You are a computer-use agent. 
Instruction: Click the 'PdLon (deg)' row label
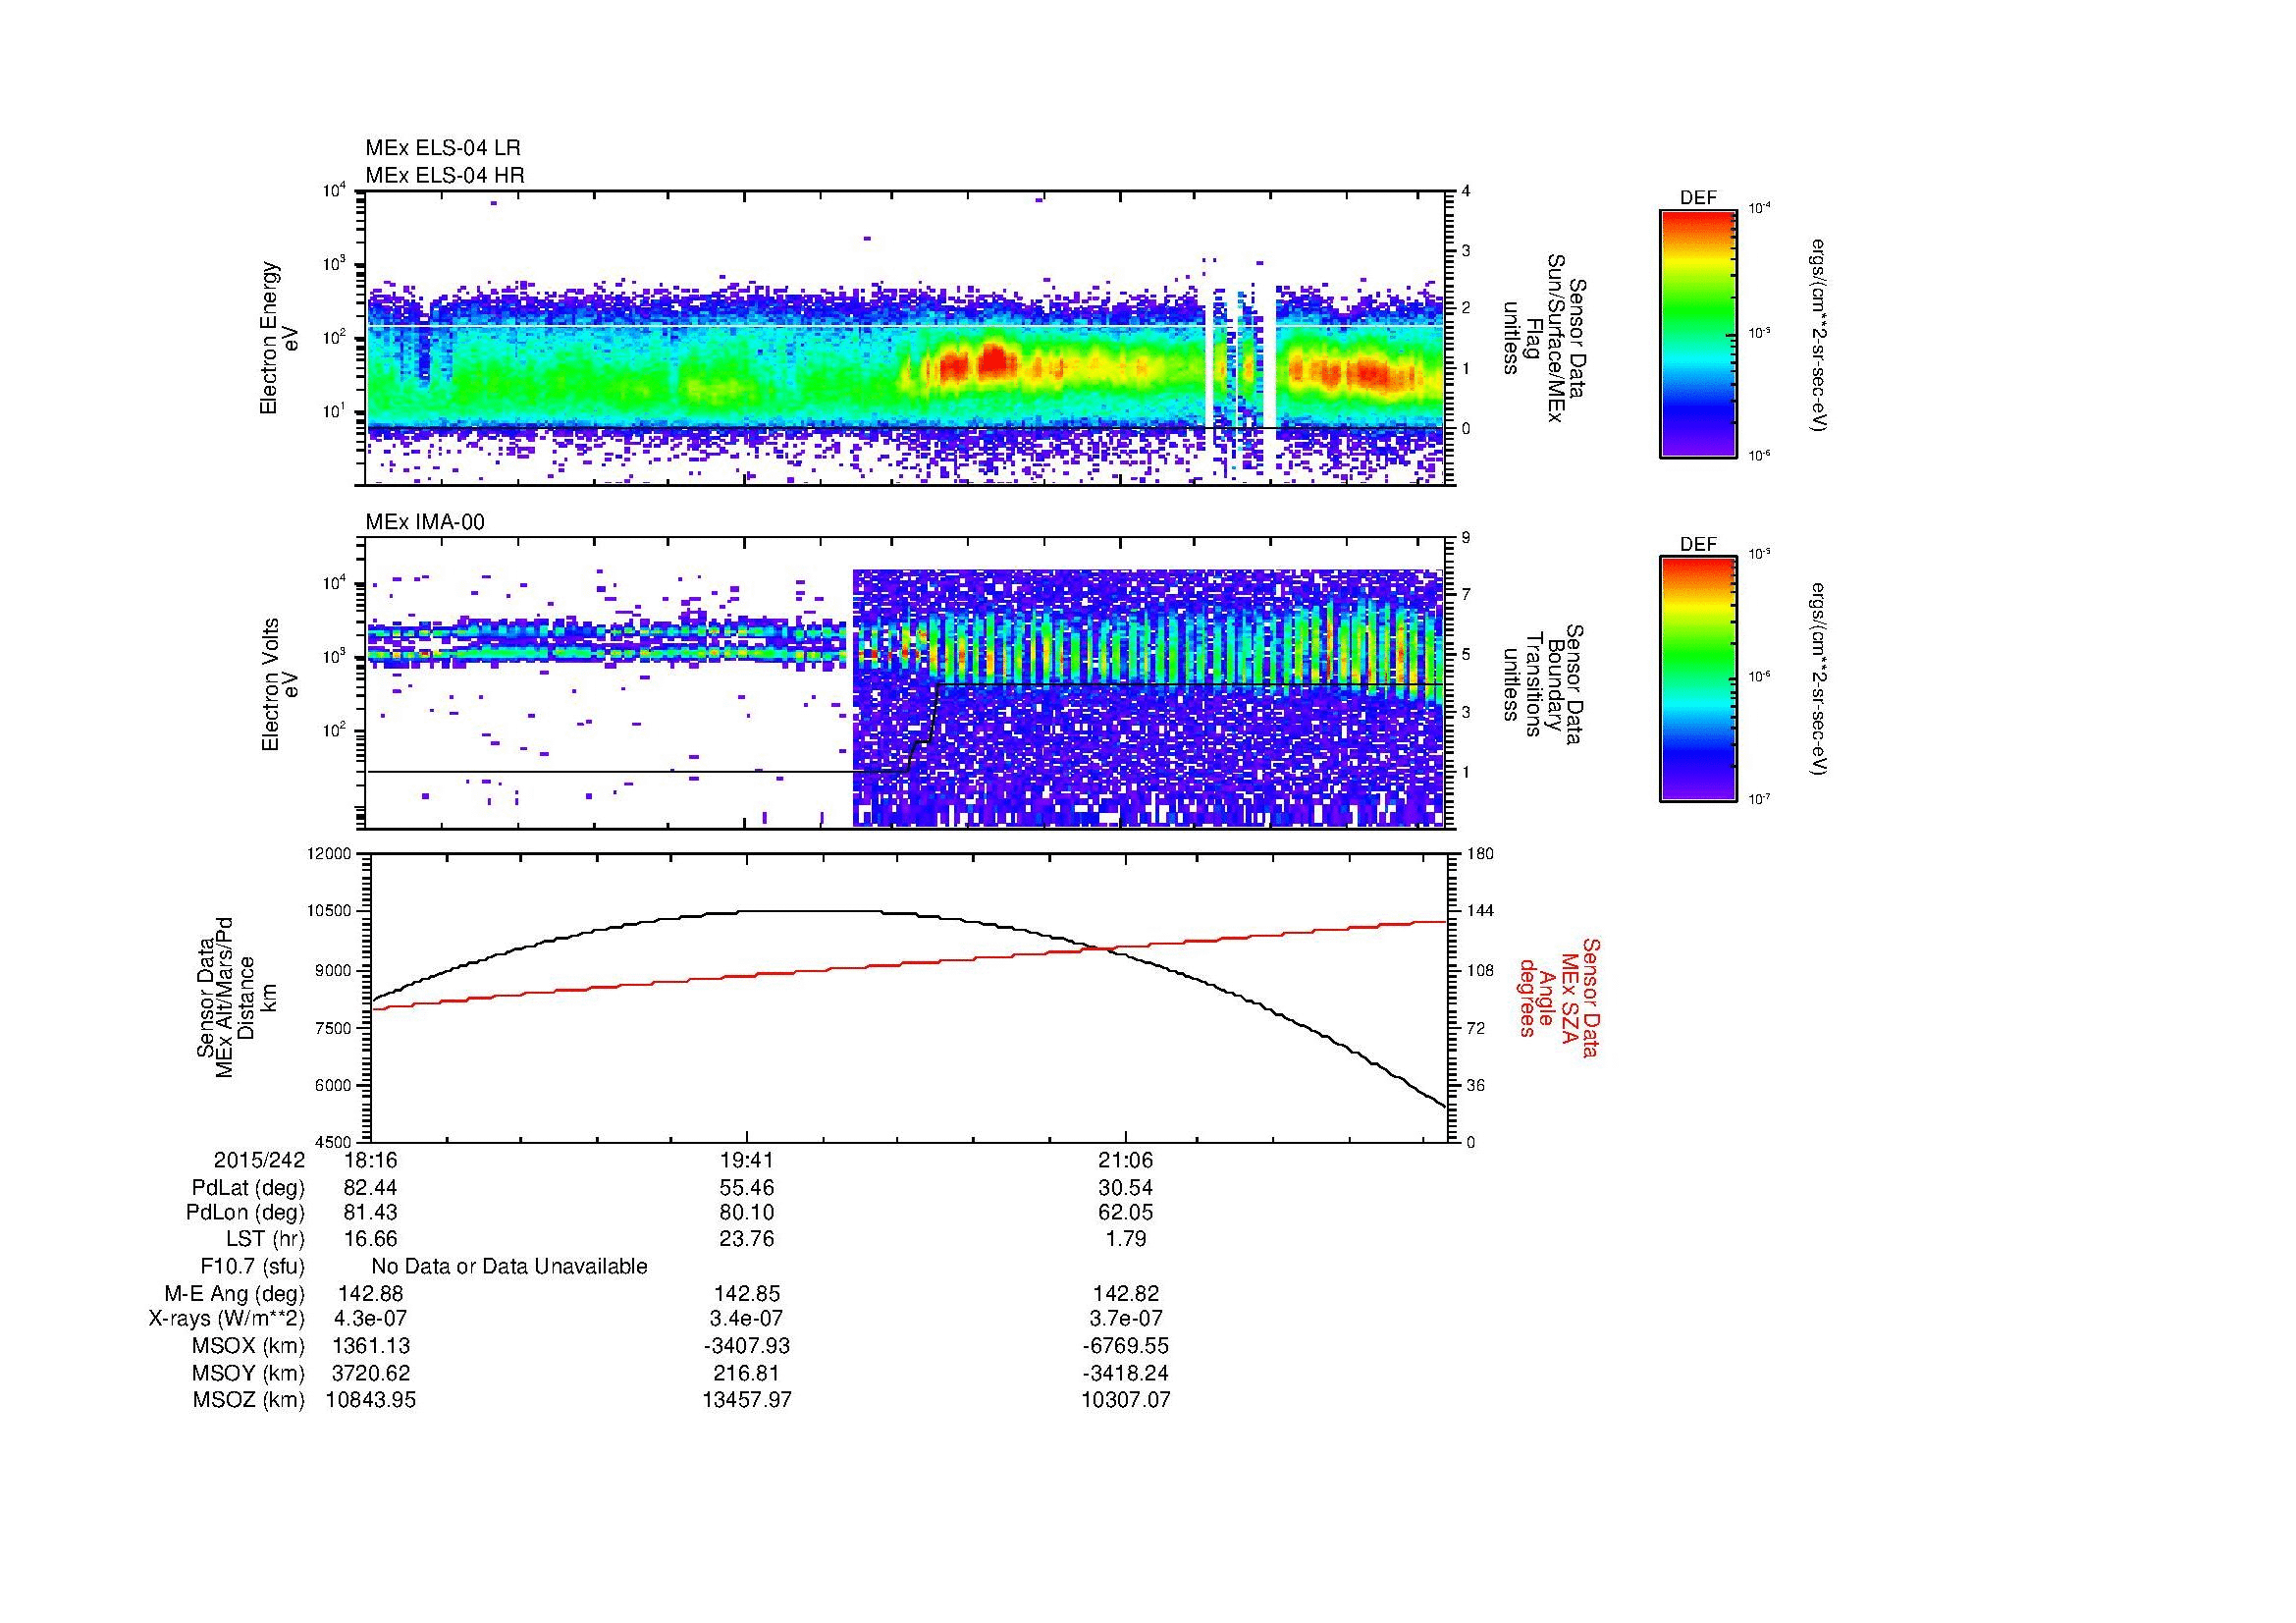pyautogui.click(x=246, y=1213)
